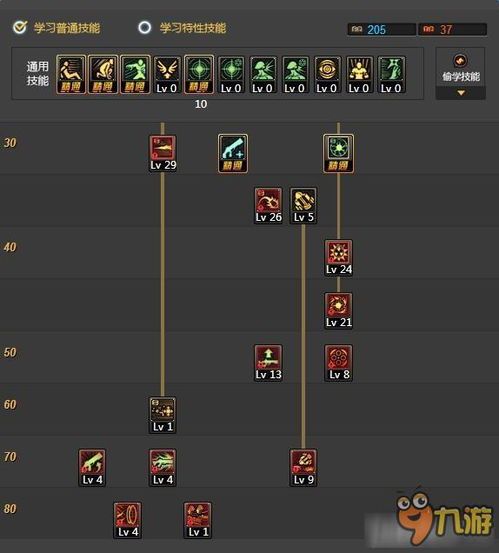The width and height of the screenshot is (499, 553).
Task: Click the winged Lv 0 common skill icon
Action: (x=167, y=74)
